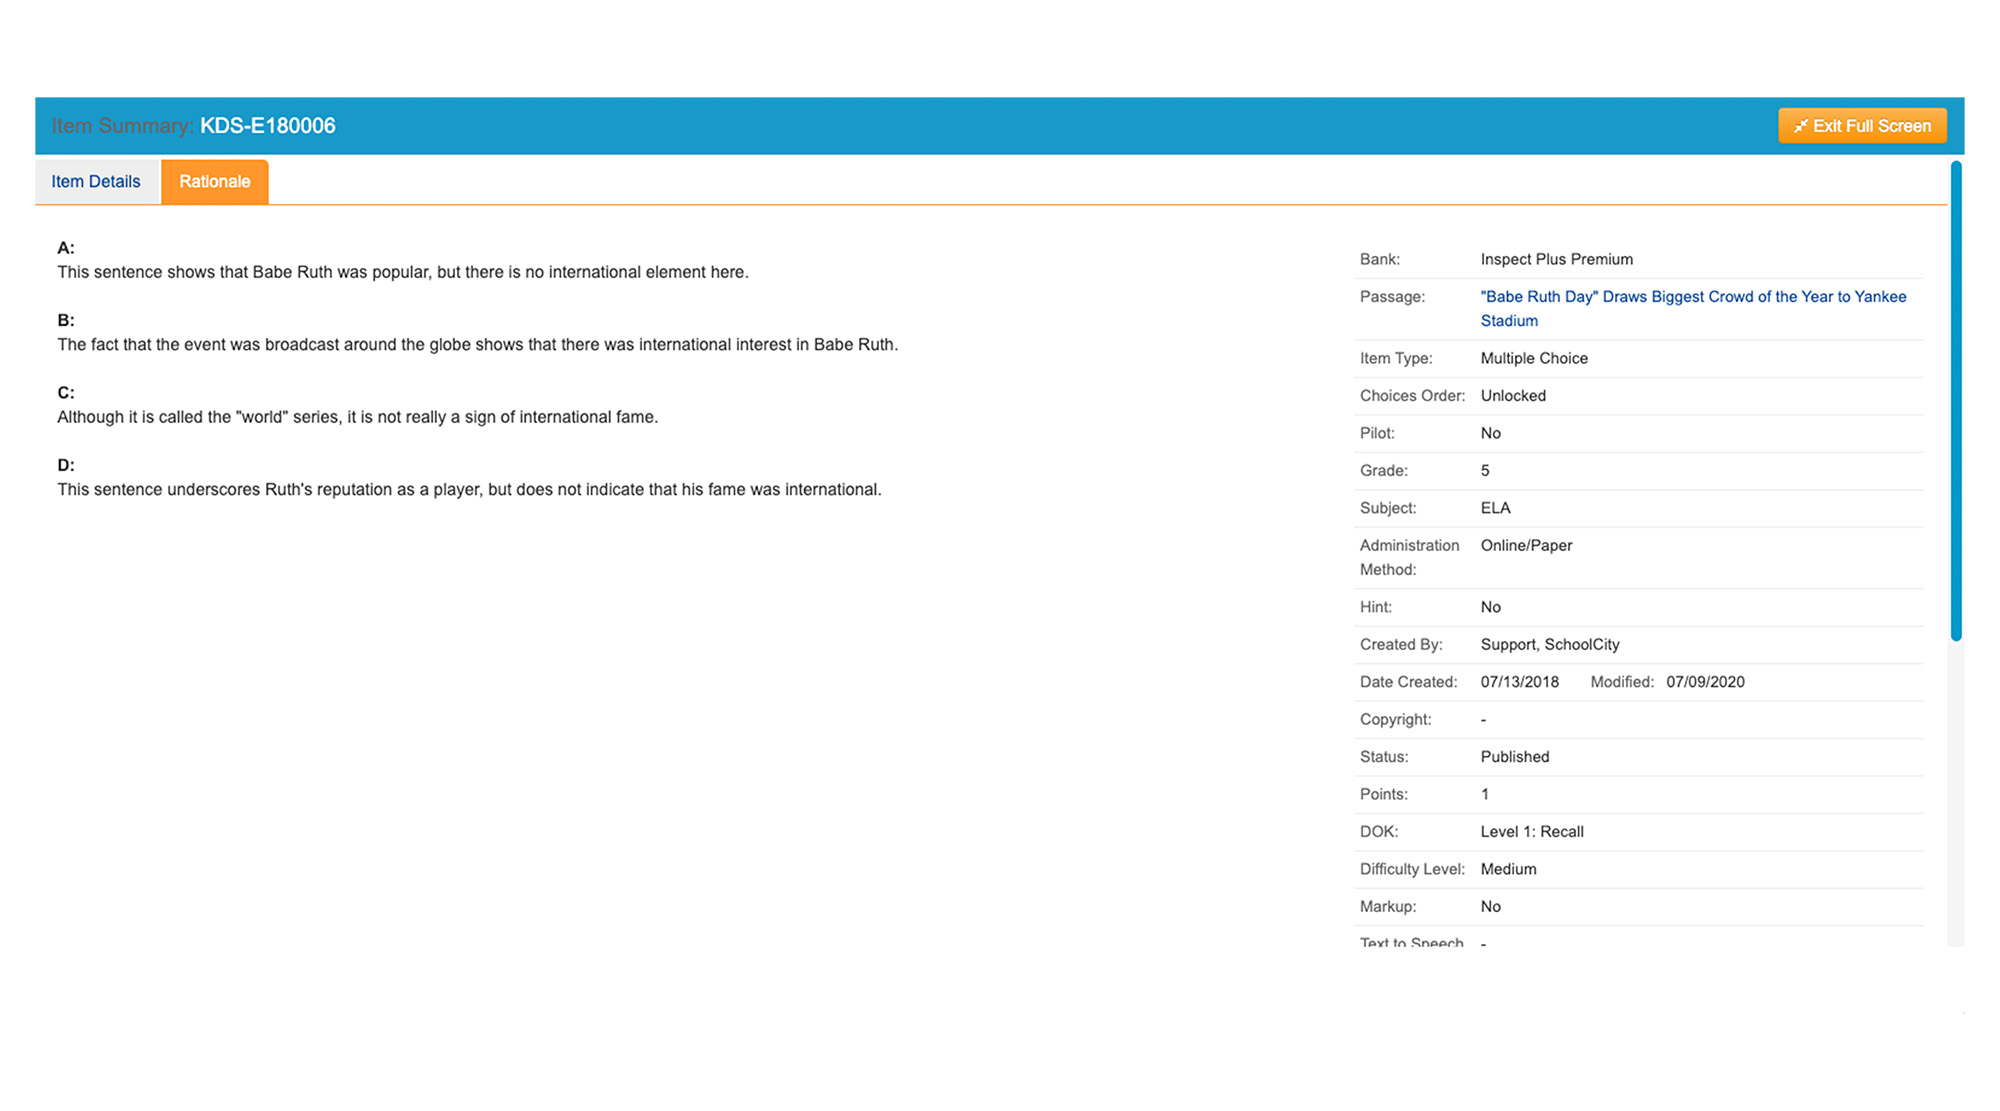
Task: Click the DOK value Level 1: Recall
Action: pyautogui.click(x=1532, y=832)
